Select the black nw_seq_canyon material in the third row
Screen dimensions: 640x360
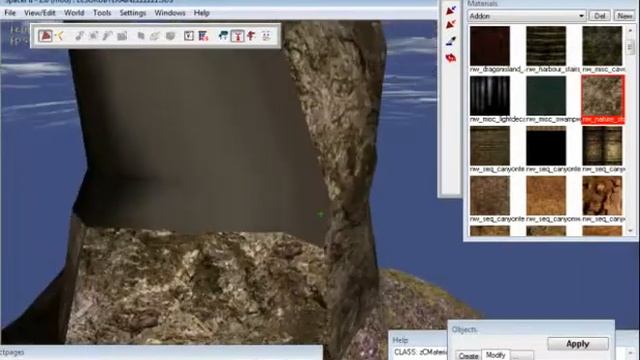point(546,146)
